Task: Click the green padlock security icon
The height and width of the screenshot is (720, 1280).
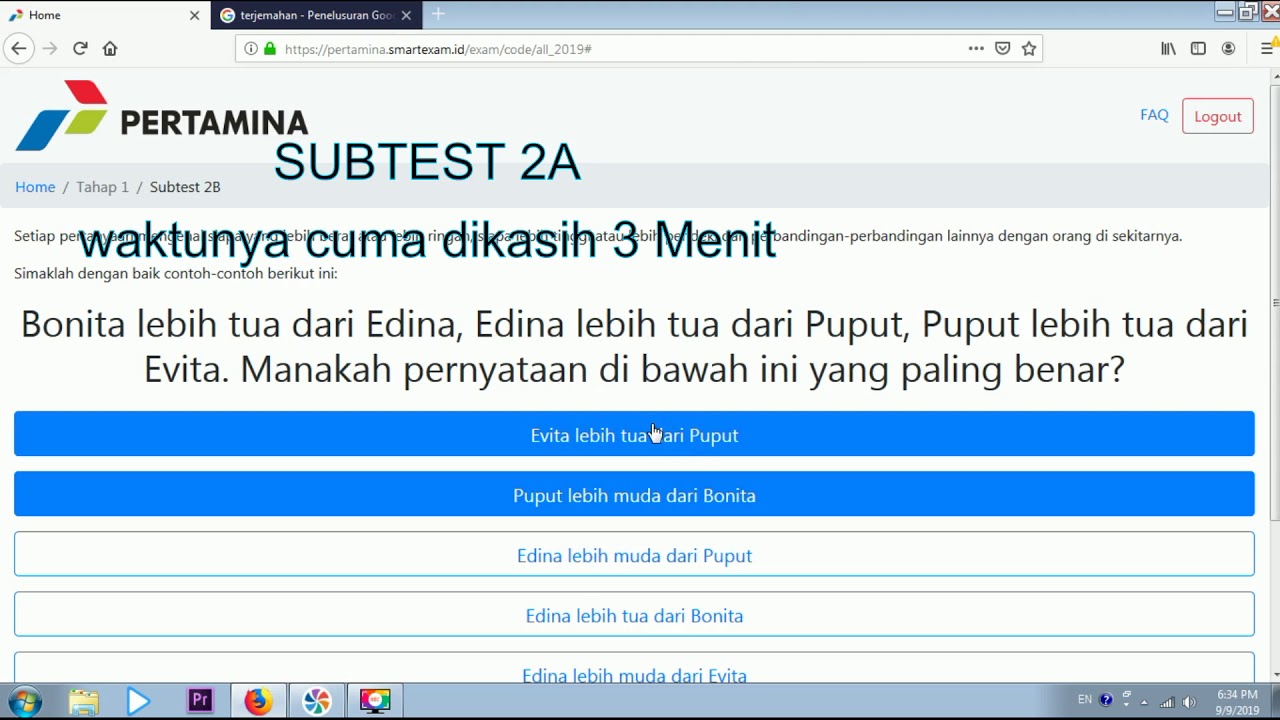Action: [x=269, y=48]
